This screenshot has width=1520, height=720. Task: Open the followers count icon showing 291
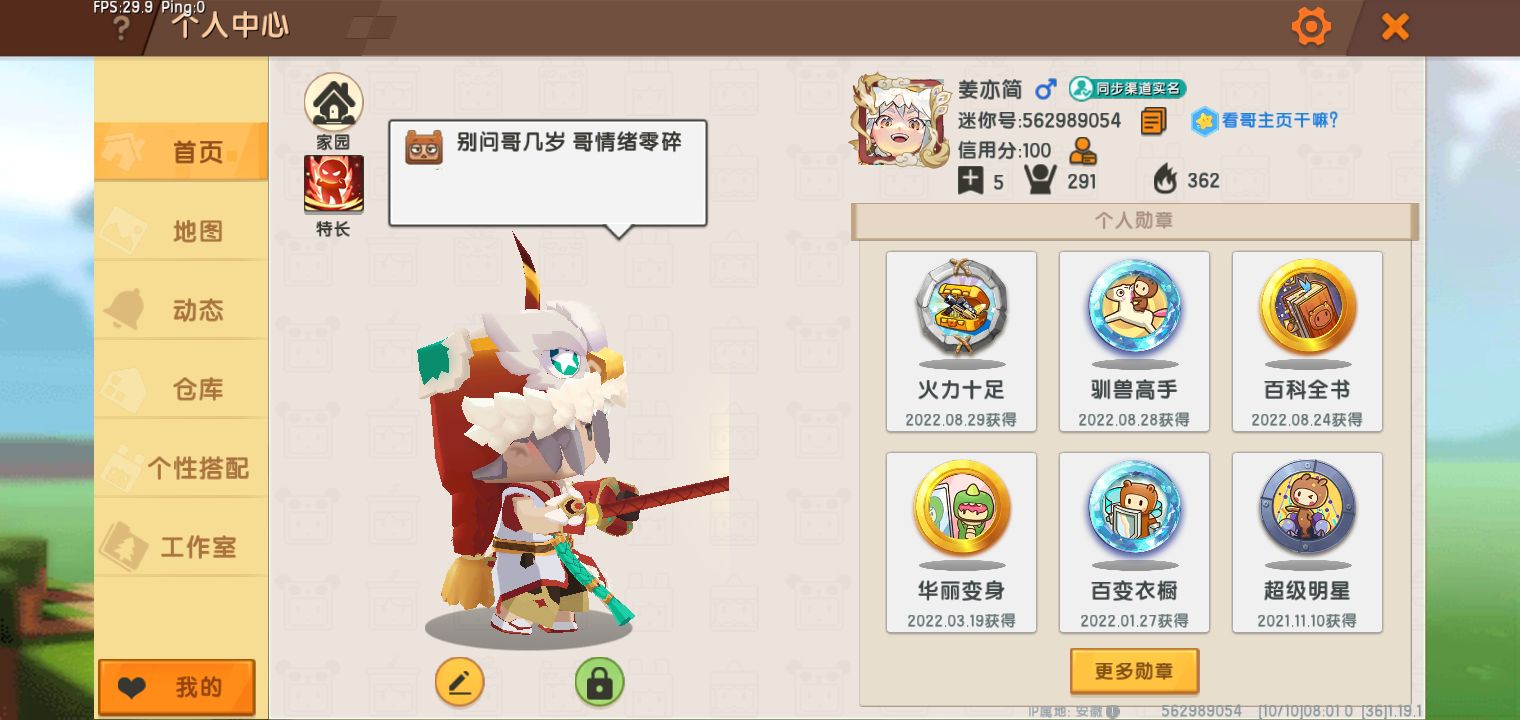tap(1040, 180)
